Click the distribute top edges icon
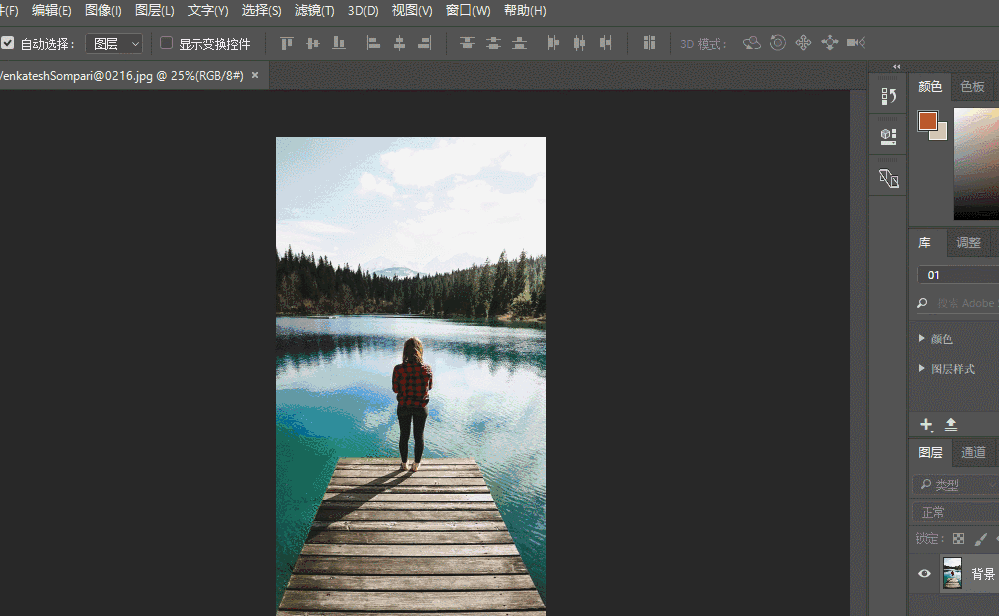999x616 pixels. click(x=468, y=43)
